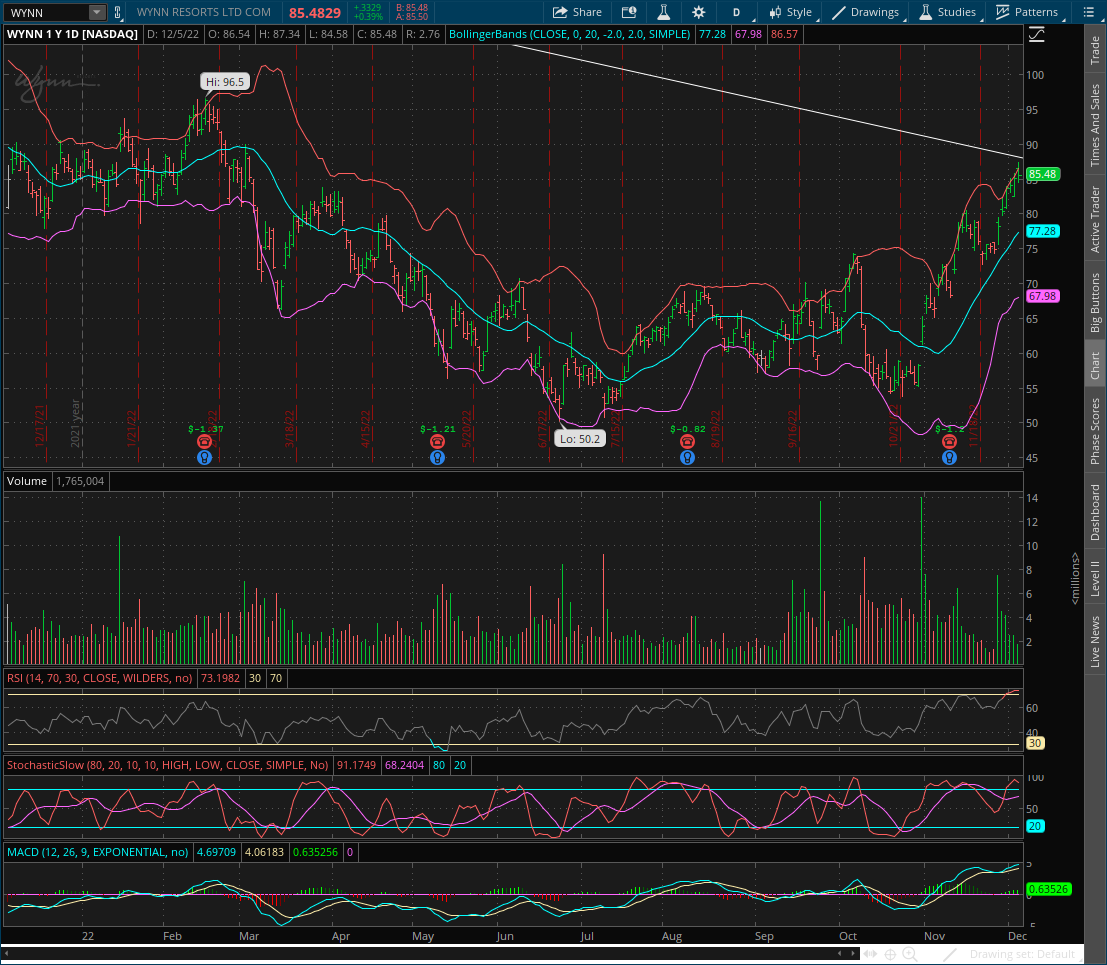The image size is (1107, 965).
Task: Click red earnings phone icon near $-1.21
Action: click(x=437, y=442)
